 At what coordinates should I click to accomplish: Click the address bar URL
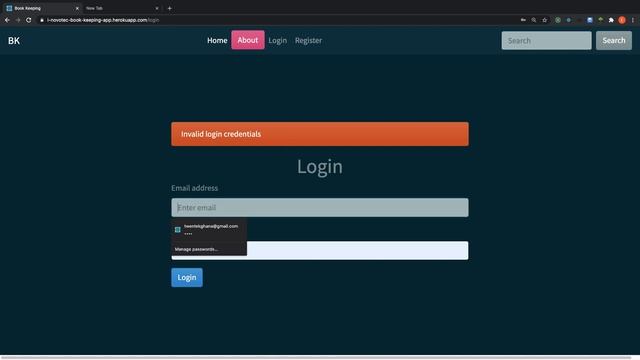103,20
